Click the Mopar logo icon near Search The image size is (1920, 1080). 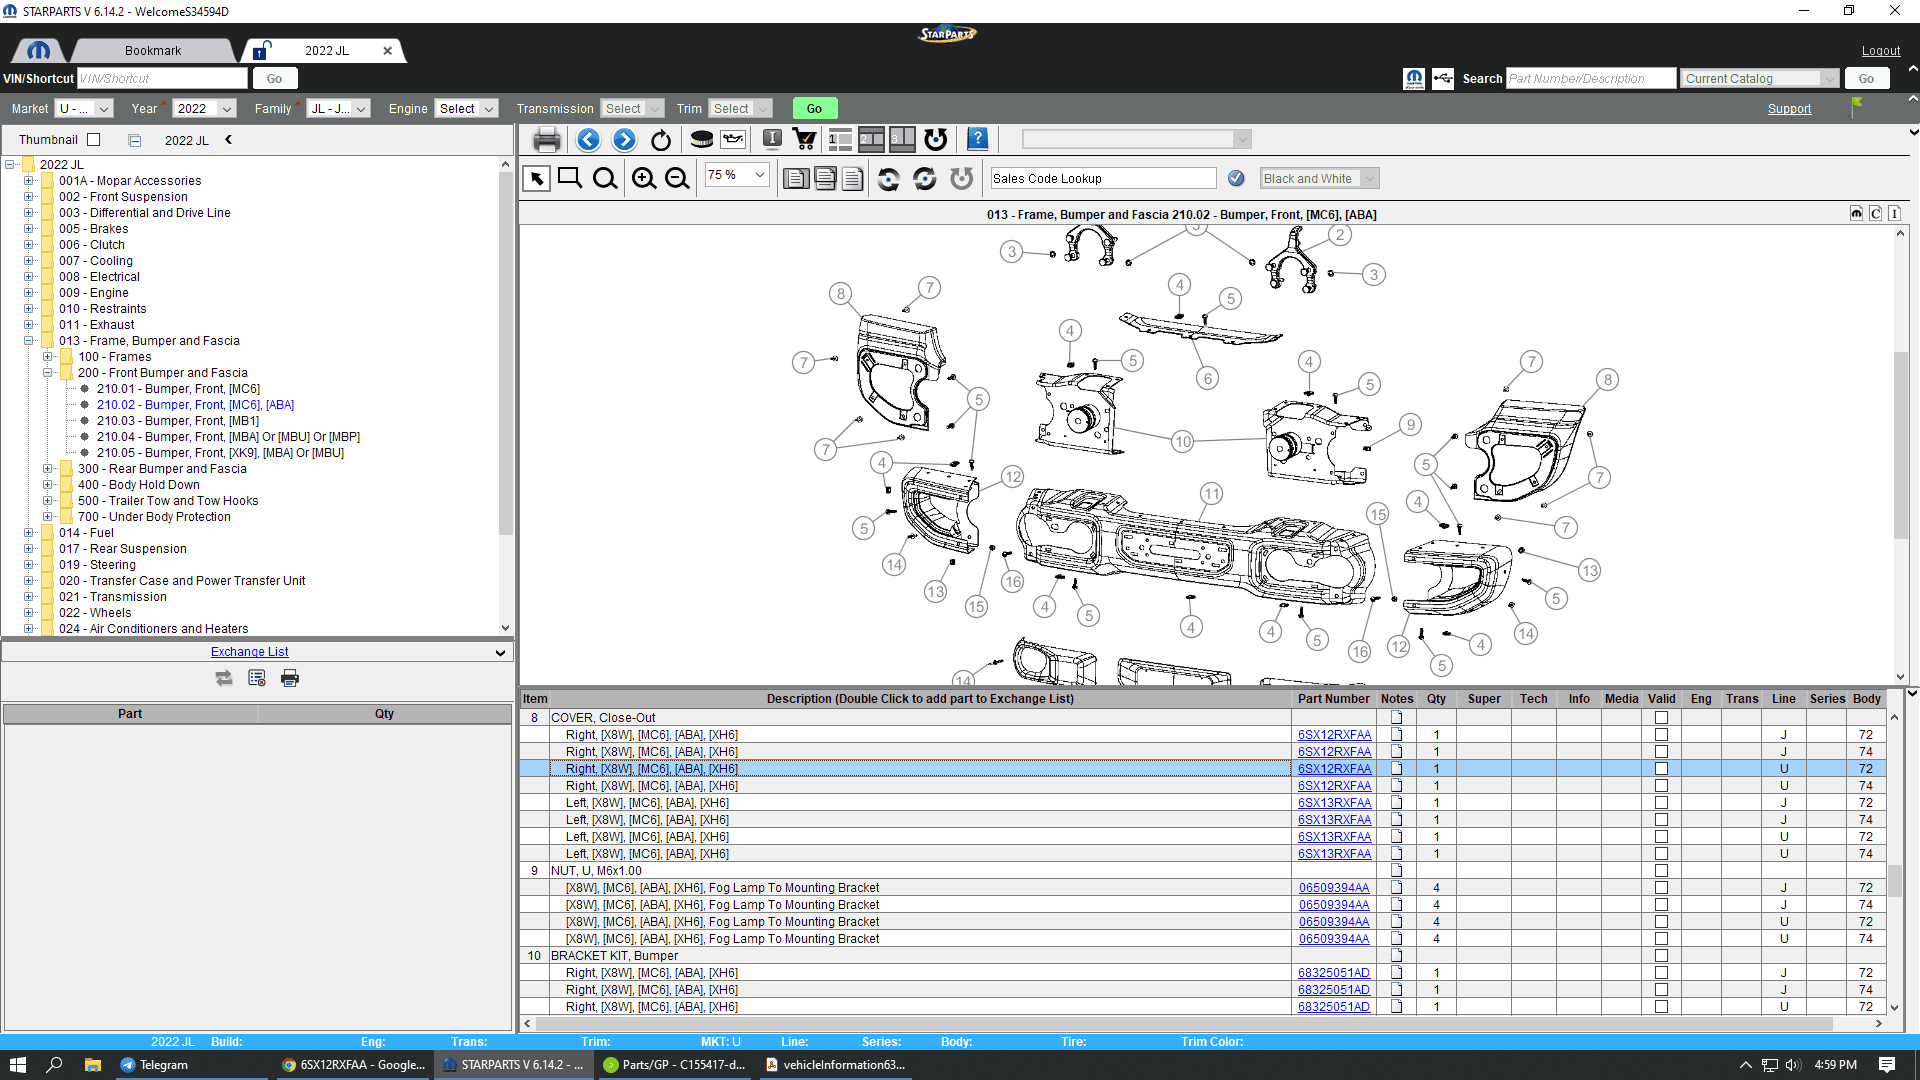pos(1414,78)
